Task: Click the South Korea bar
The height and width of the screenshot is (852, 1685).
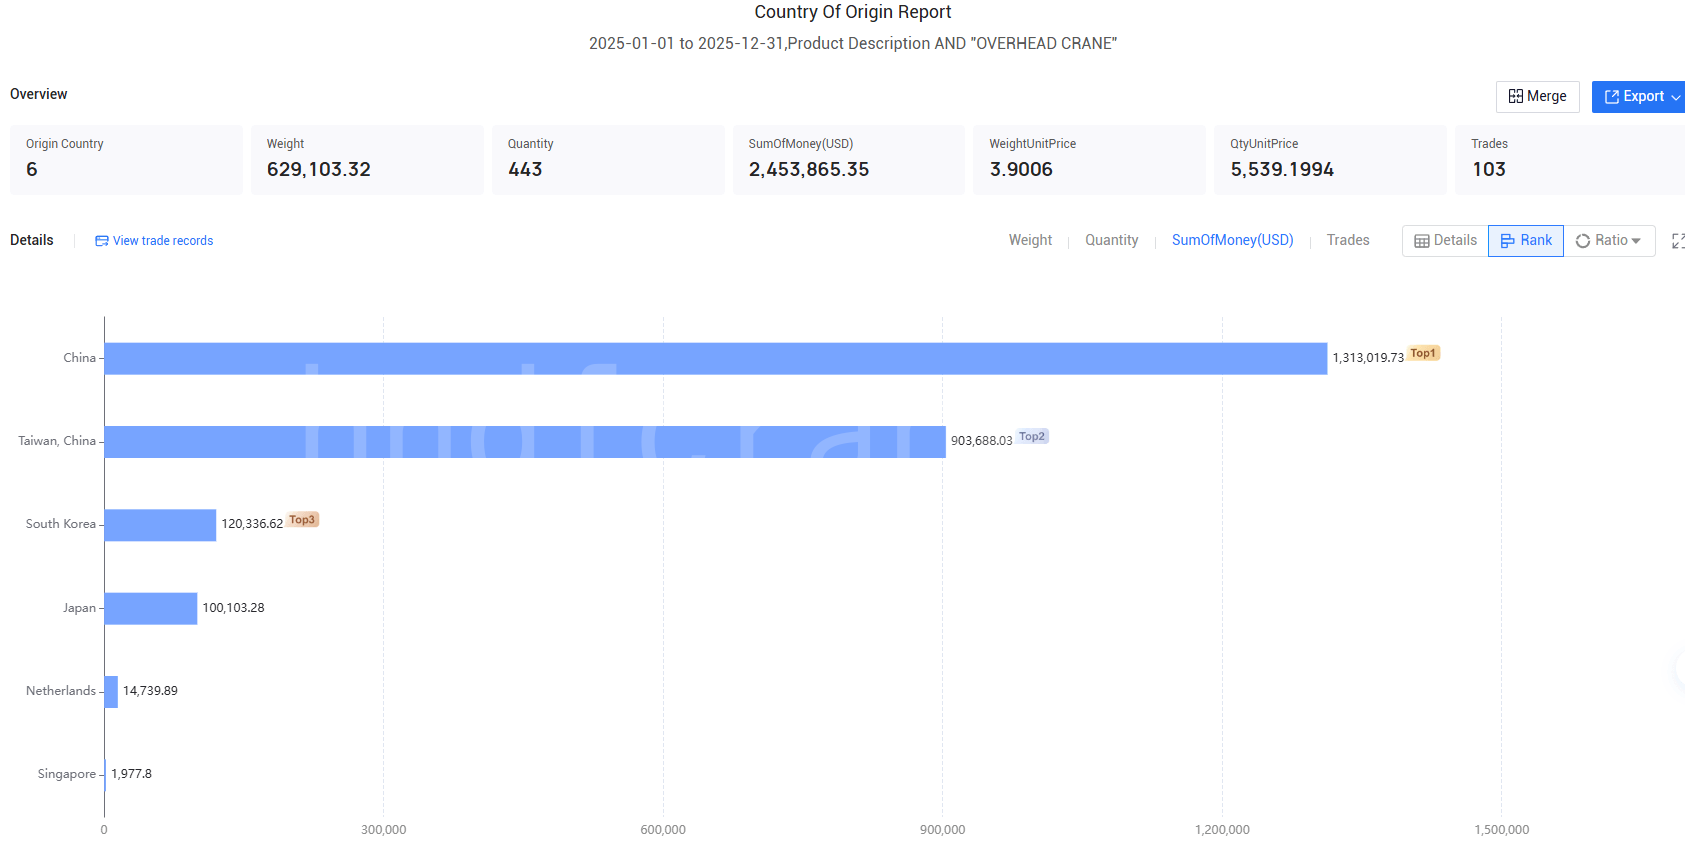Action: 160,525
